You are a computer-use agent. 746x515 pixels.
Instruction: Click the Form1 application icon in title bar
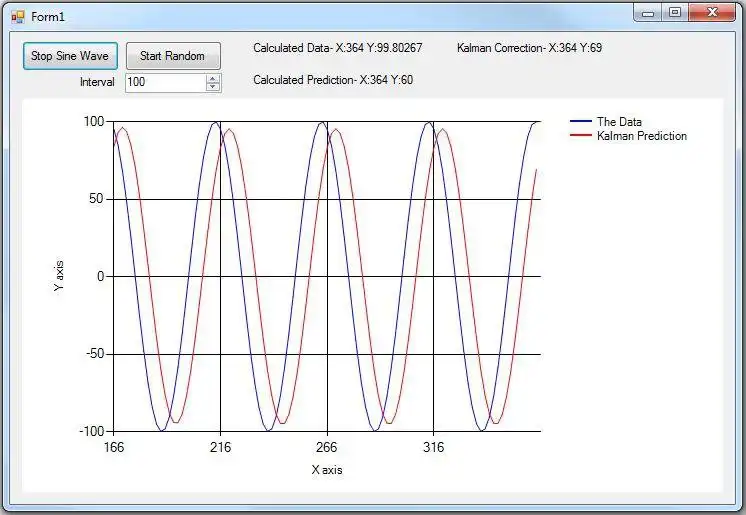point(18,17)
